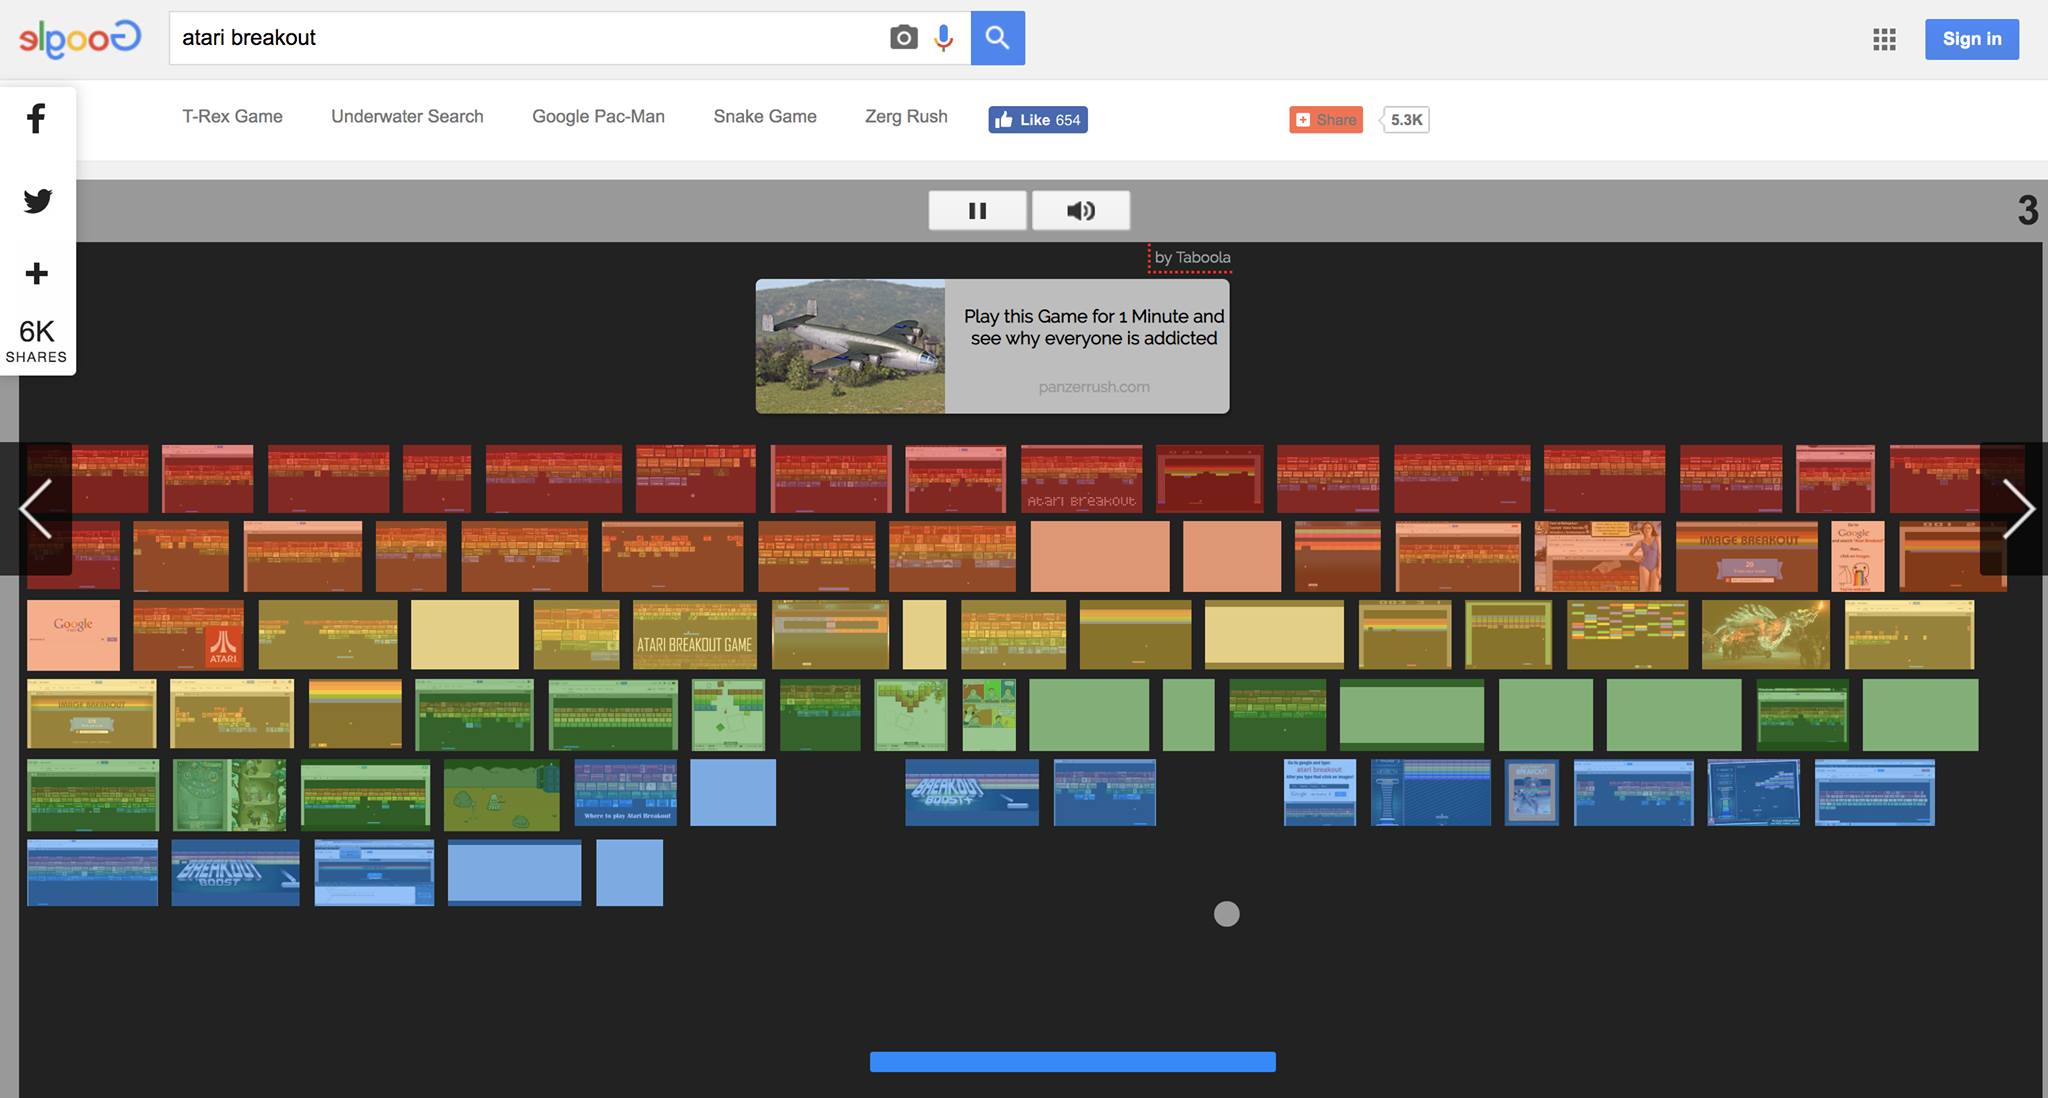Like the page on Facebook

[x=1038, y=120]
